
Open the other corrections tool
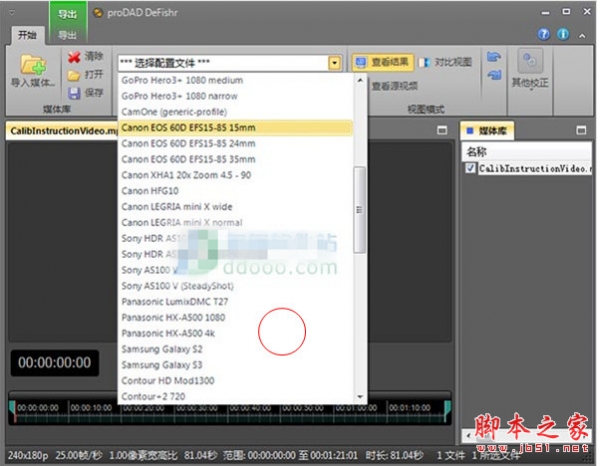(x=530, y=69)
